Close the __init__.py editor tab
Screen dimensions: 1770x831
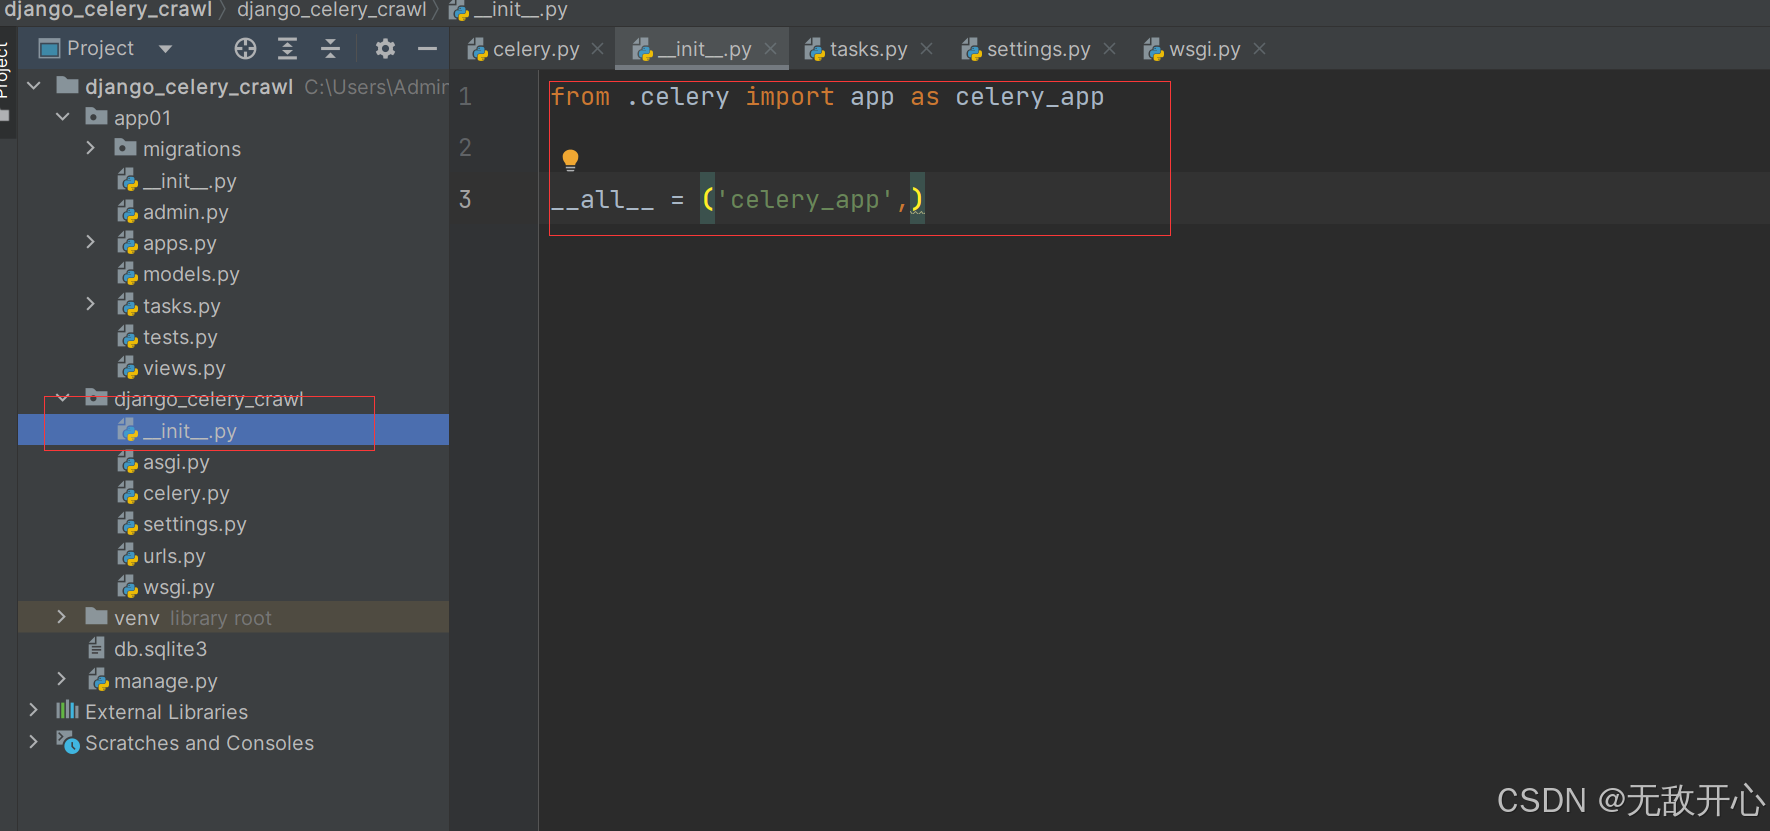[771, 49]
